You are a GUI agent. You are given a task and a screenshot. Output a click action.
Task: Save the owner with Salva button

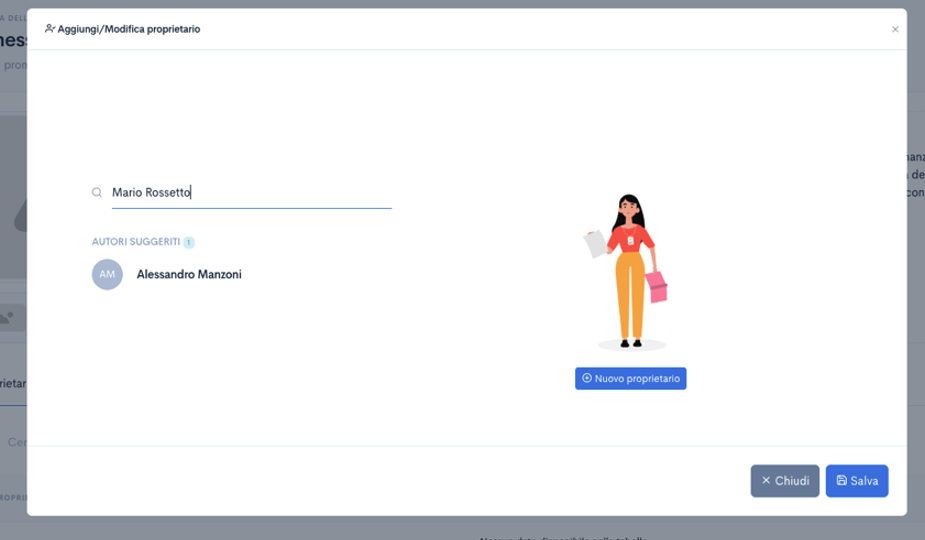857,481
